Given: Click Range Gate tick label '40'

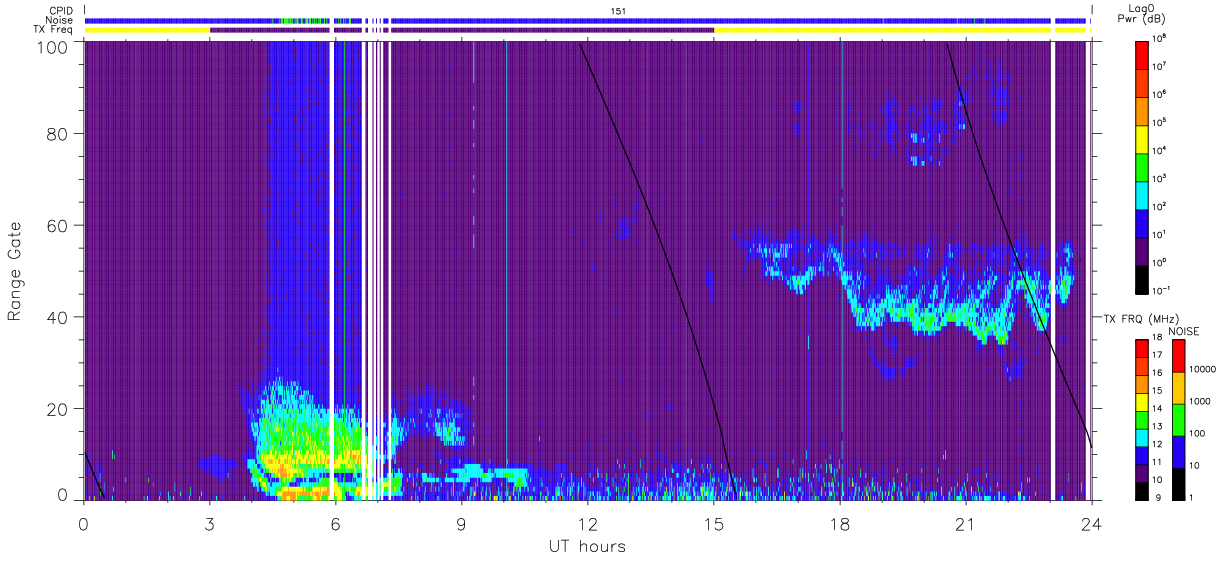Looking at the screenshot, I should [x=58, y=317].
